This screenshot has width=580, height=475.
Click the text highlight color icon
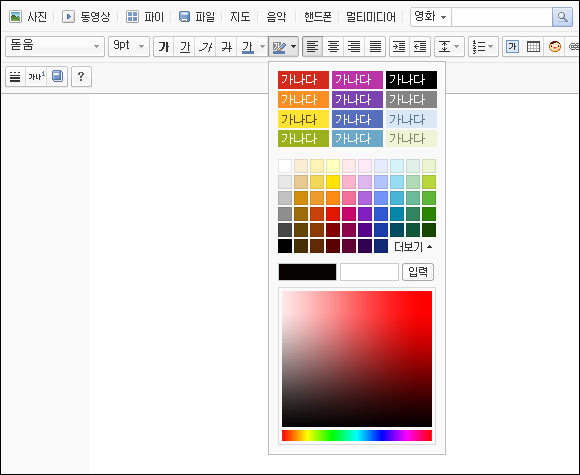point(279,47)
